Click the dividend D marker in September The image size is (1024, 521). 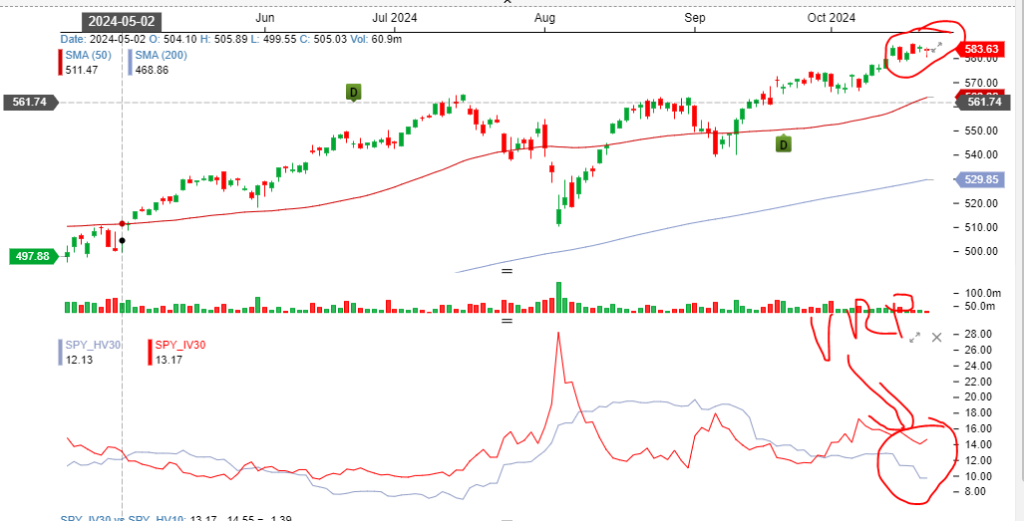tap(784, 144)
